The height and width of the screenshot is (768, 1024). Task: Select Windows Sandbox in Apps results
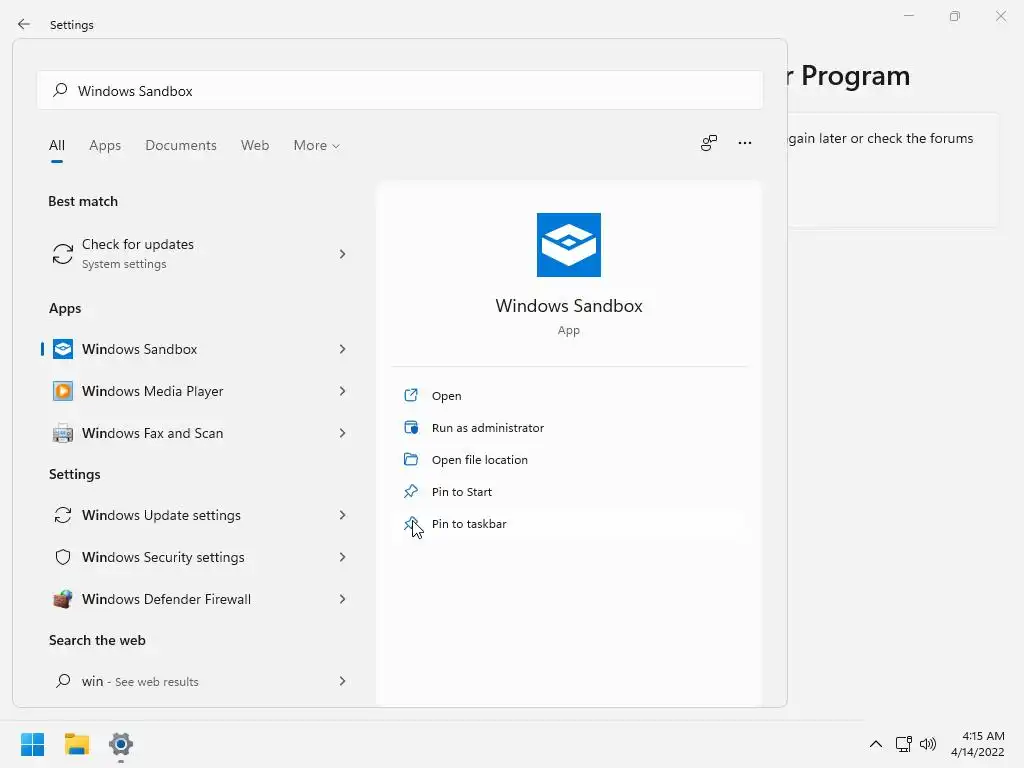199,349
